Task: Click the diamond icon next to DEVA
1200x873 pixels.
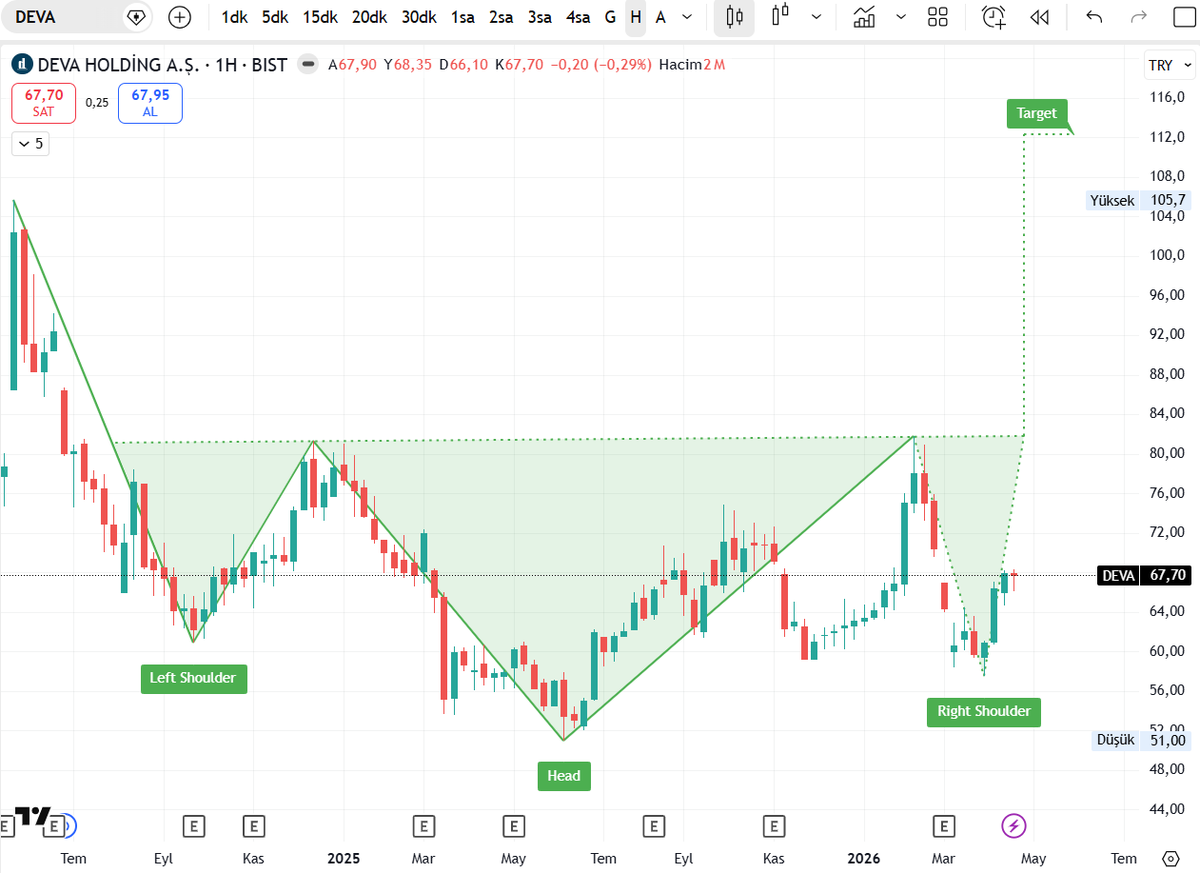Action: tap(137, 17)
